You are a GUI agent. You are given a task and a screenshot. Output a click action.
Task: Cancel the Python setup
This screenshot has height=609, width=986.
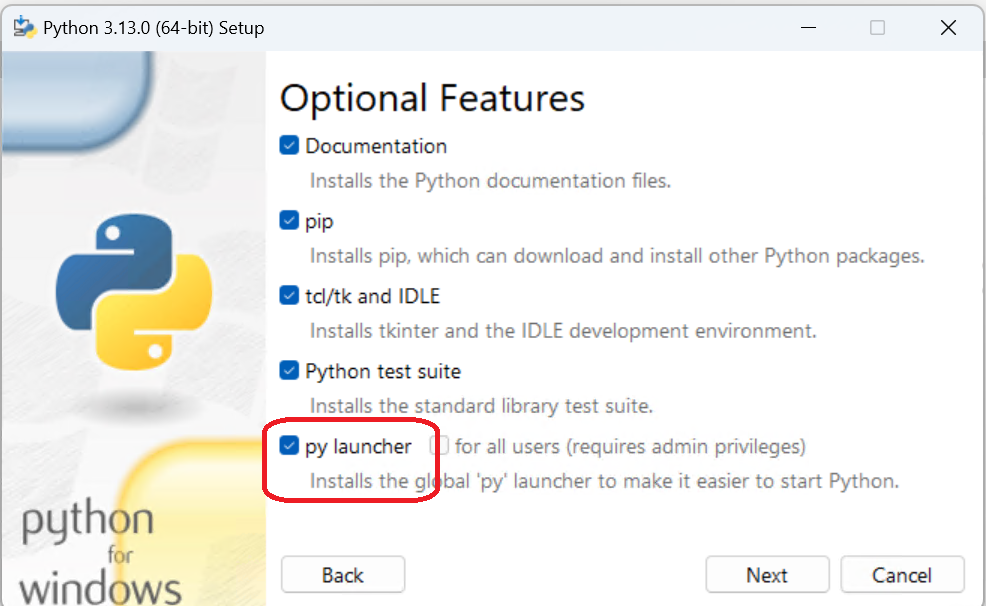point(902,575)
